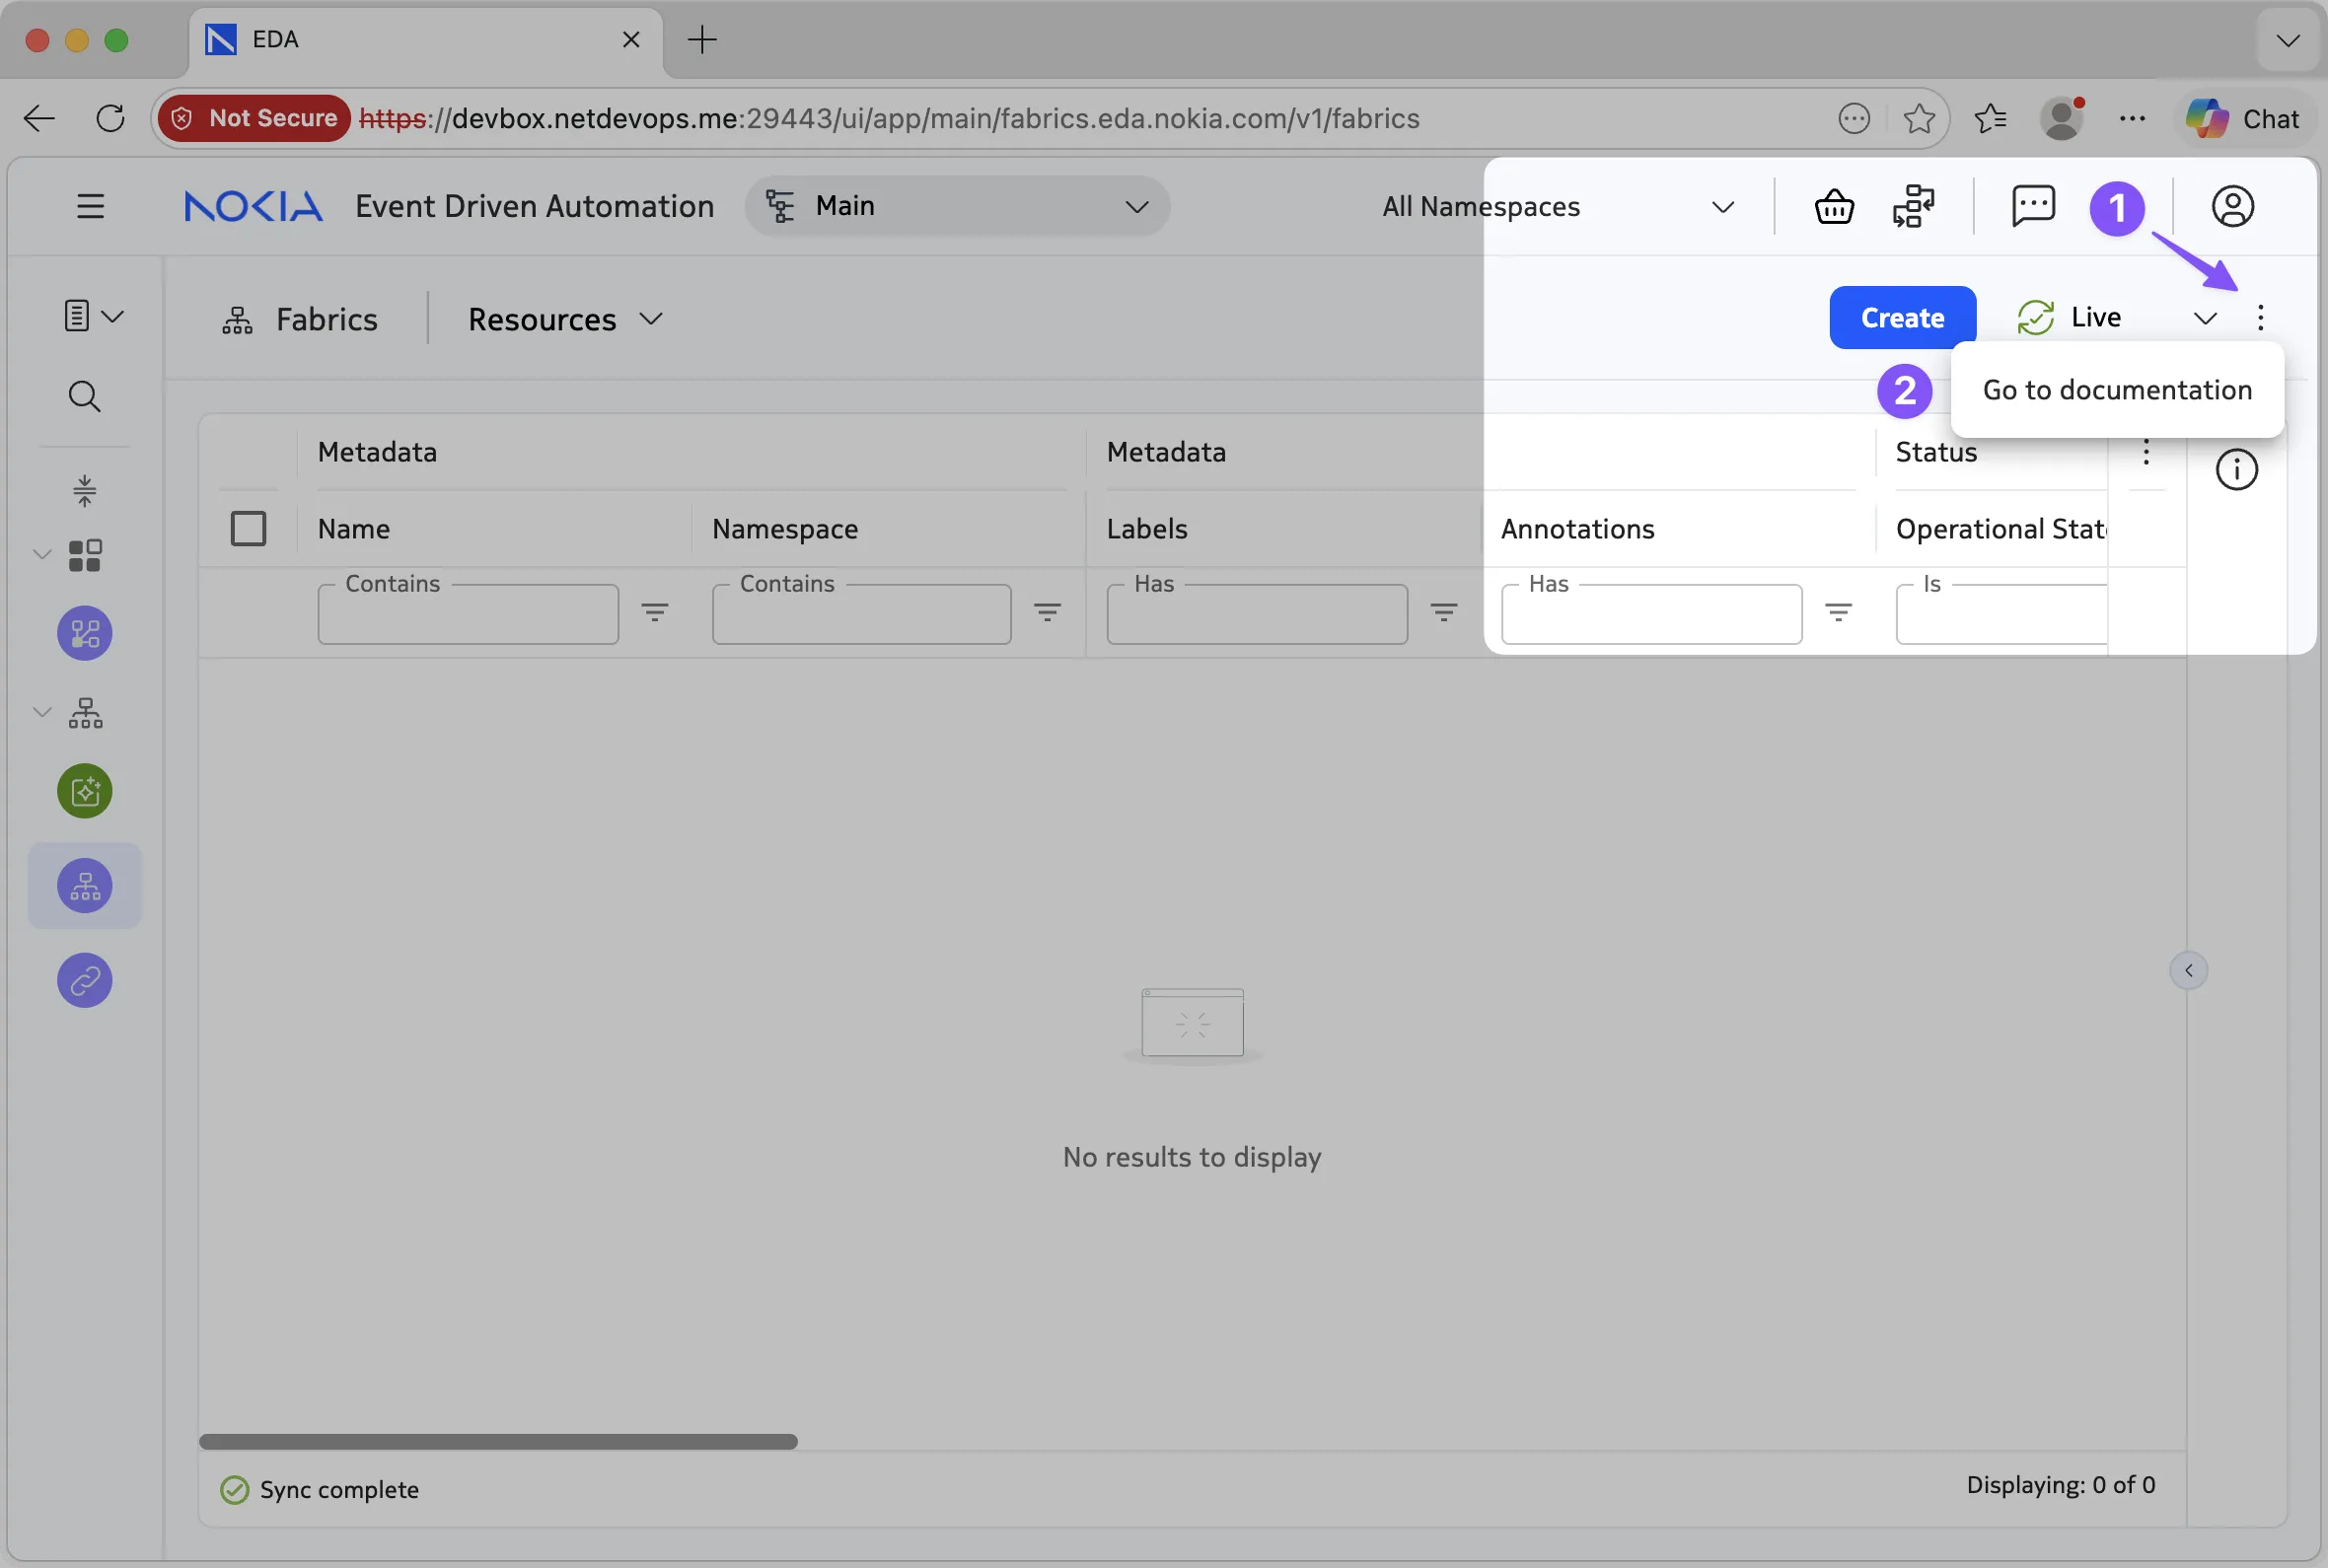Click the Annotations column header
2328x1568 pixels.
point(1577,528)
